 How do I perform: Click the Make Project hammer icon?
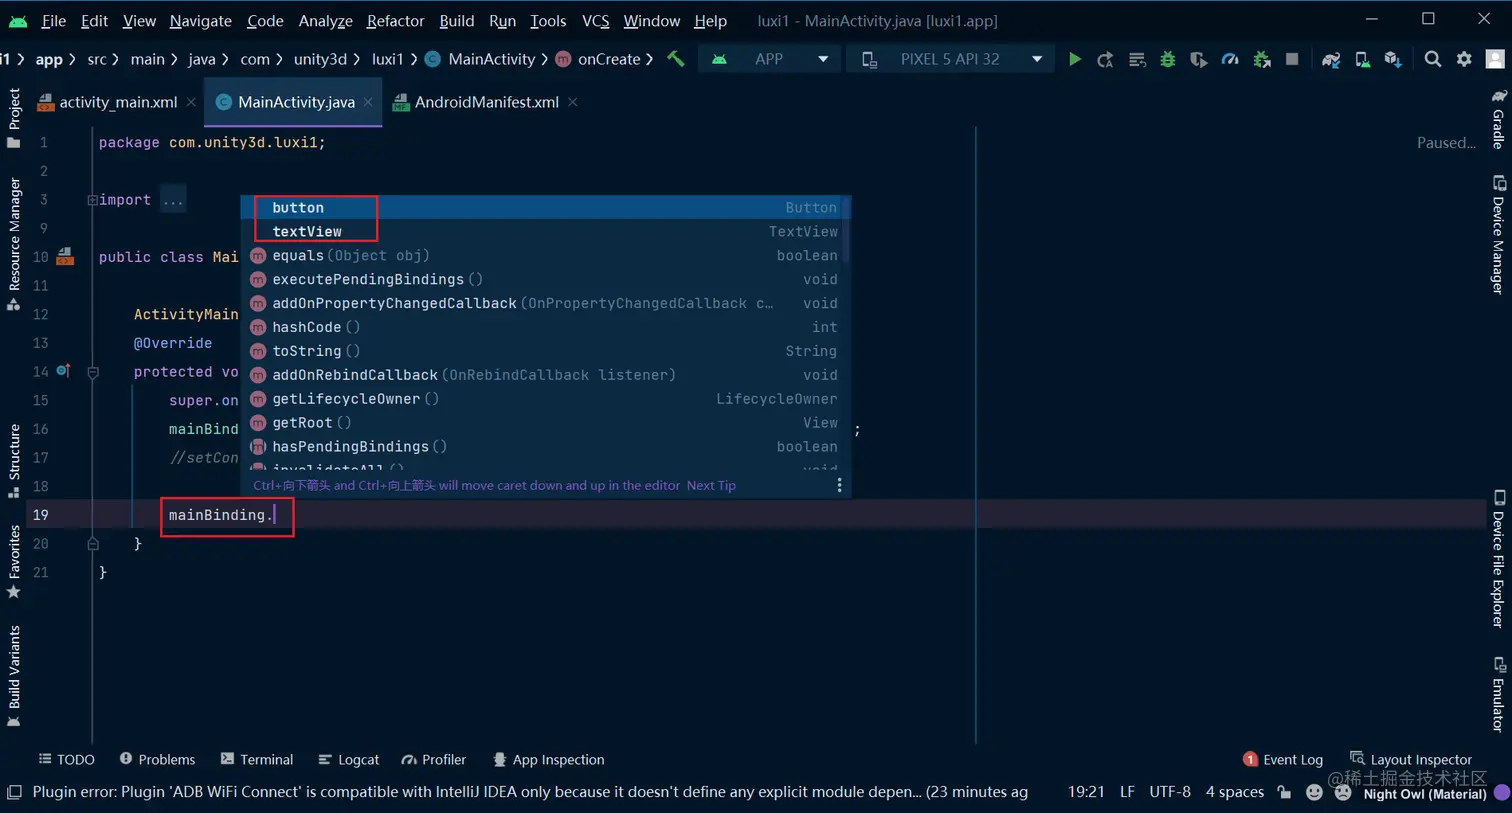pos(676,59)
